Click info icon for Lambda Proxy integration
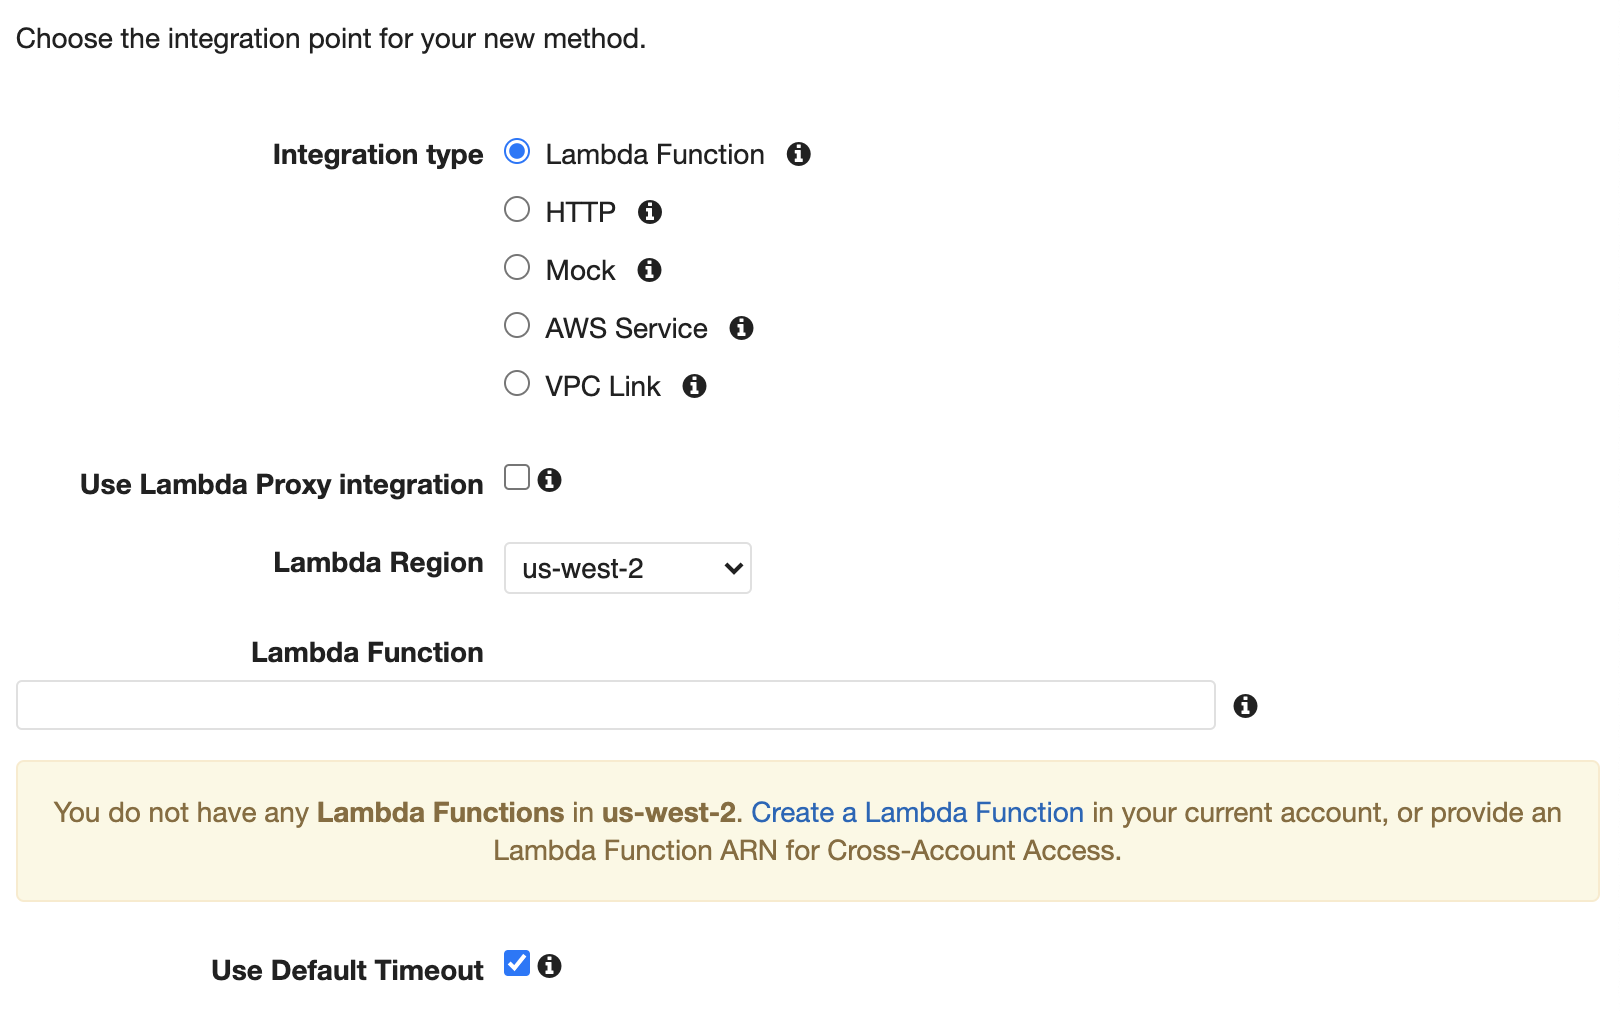 pos(549,480)
